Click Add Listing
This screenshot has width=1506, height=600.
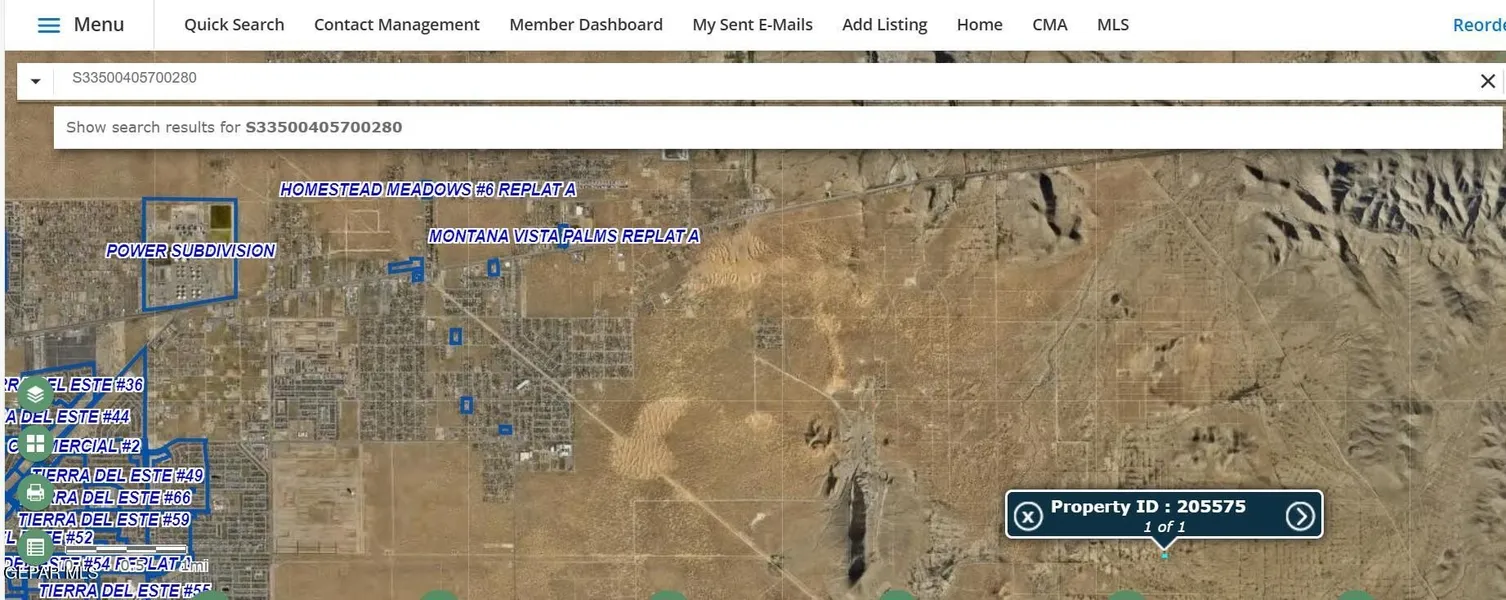(x=884, y=25)
